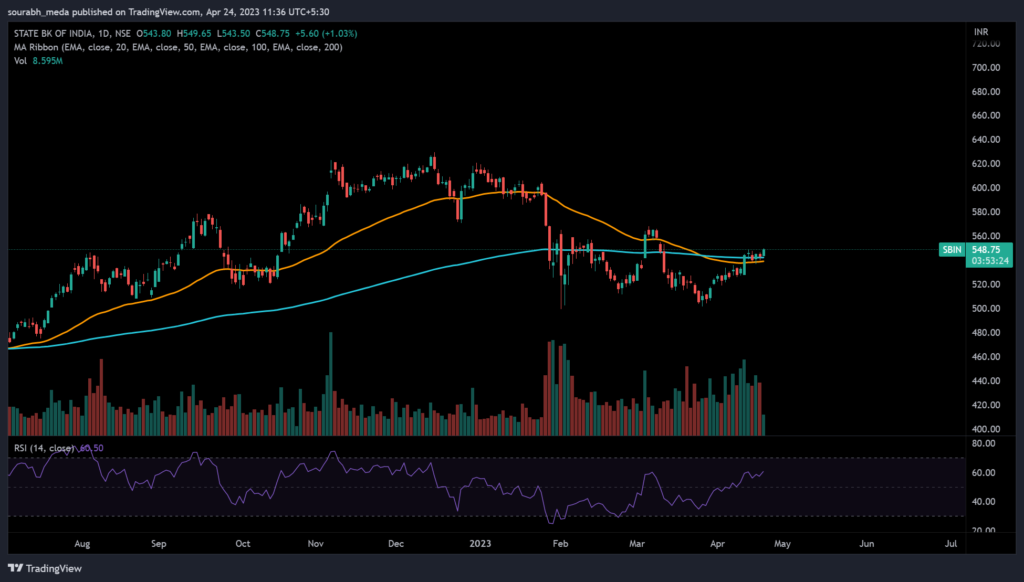The image size is (1024, 582).
Task: Click the 440.00 price axis label
Action: coord(986,381)
